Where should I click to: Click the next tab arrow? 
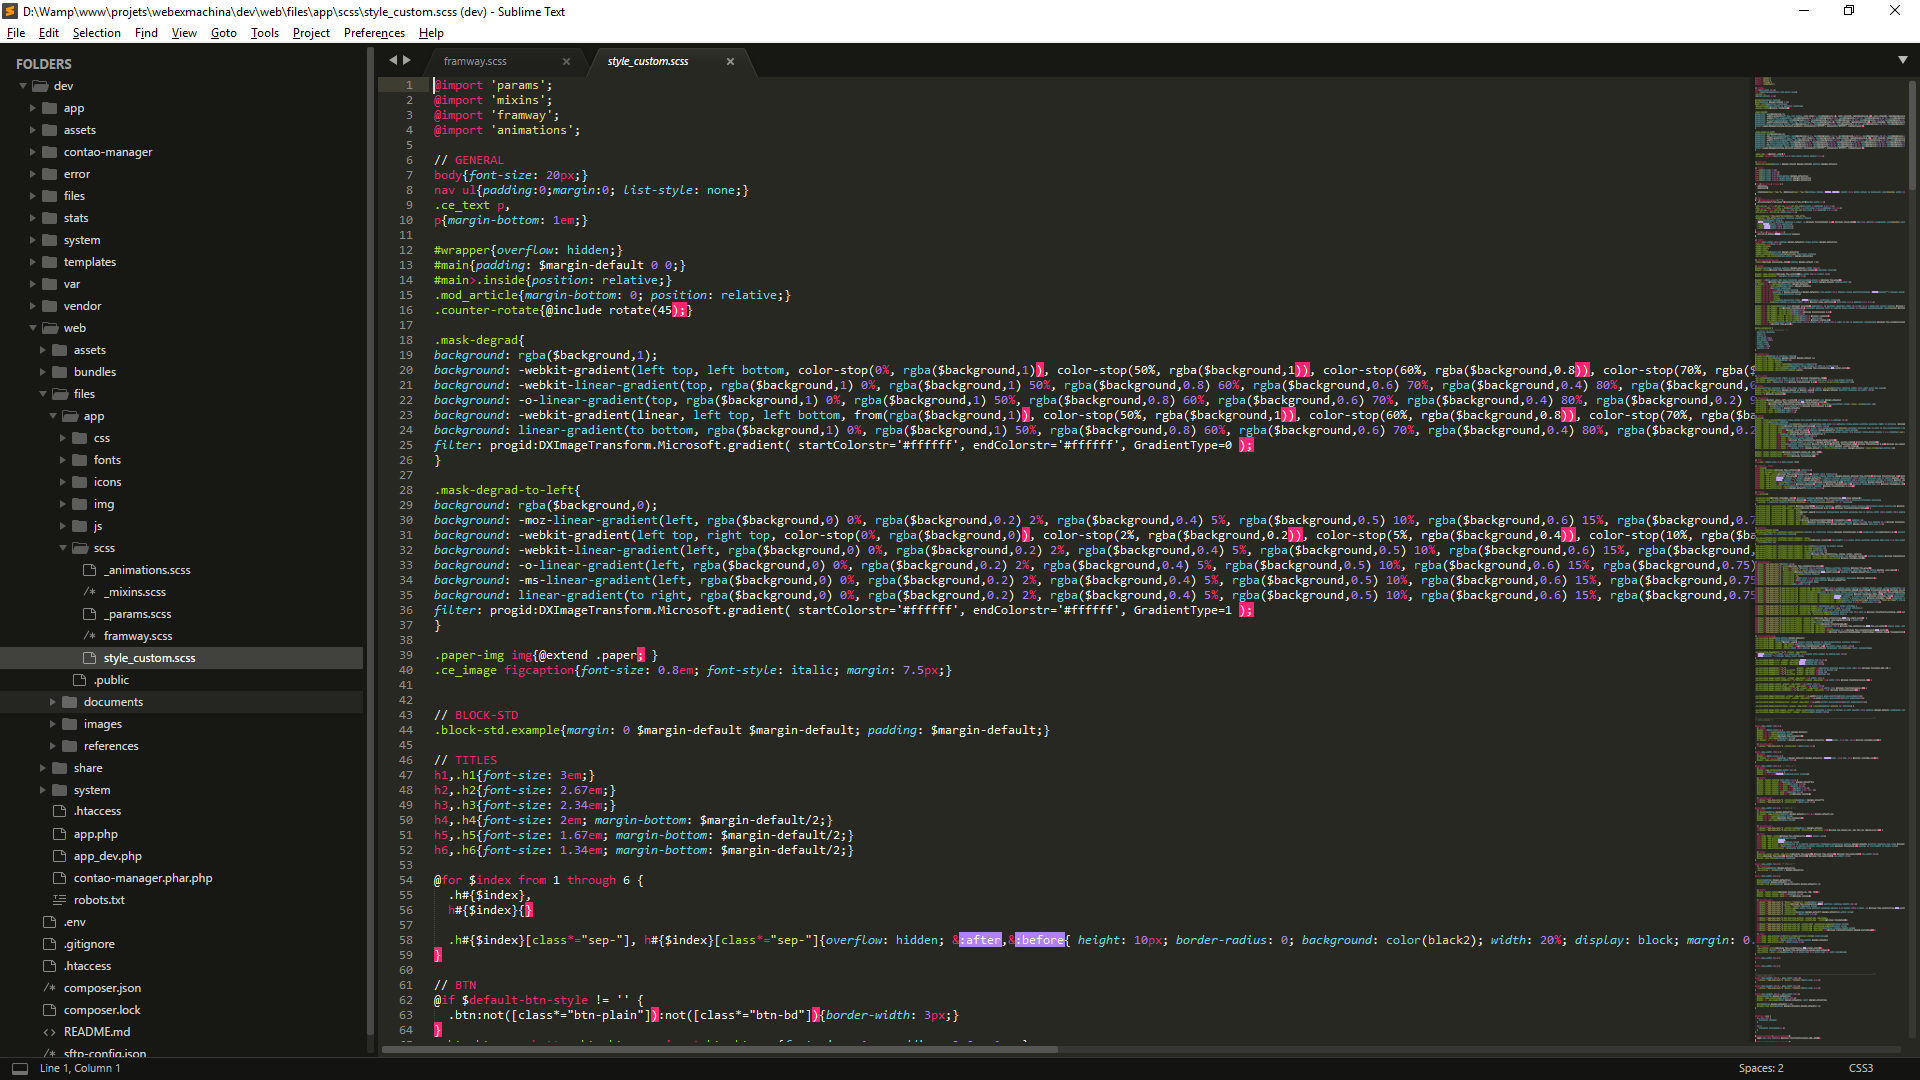click(407, 60)
